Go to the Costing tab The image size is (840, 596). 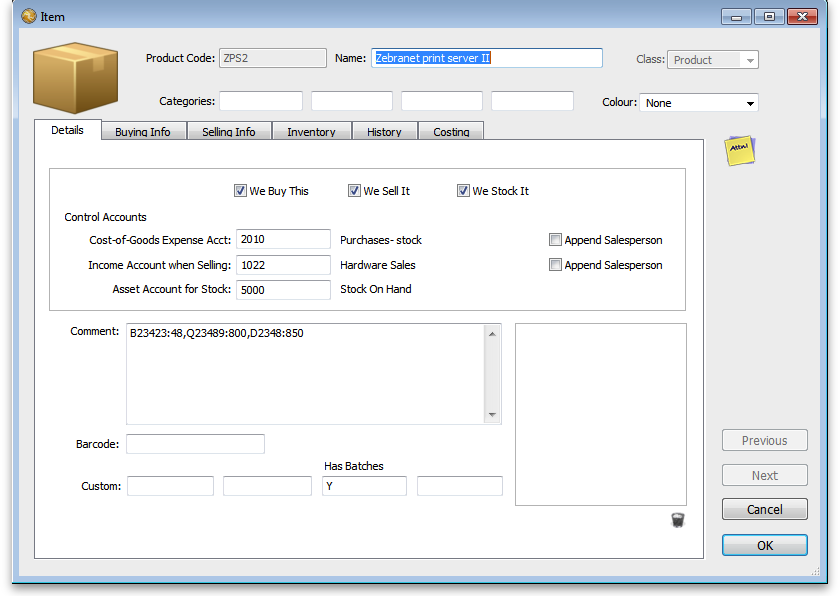click(451, 132)
